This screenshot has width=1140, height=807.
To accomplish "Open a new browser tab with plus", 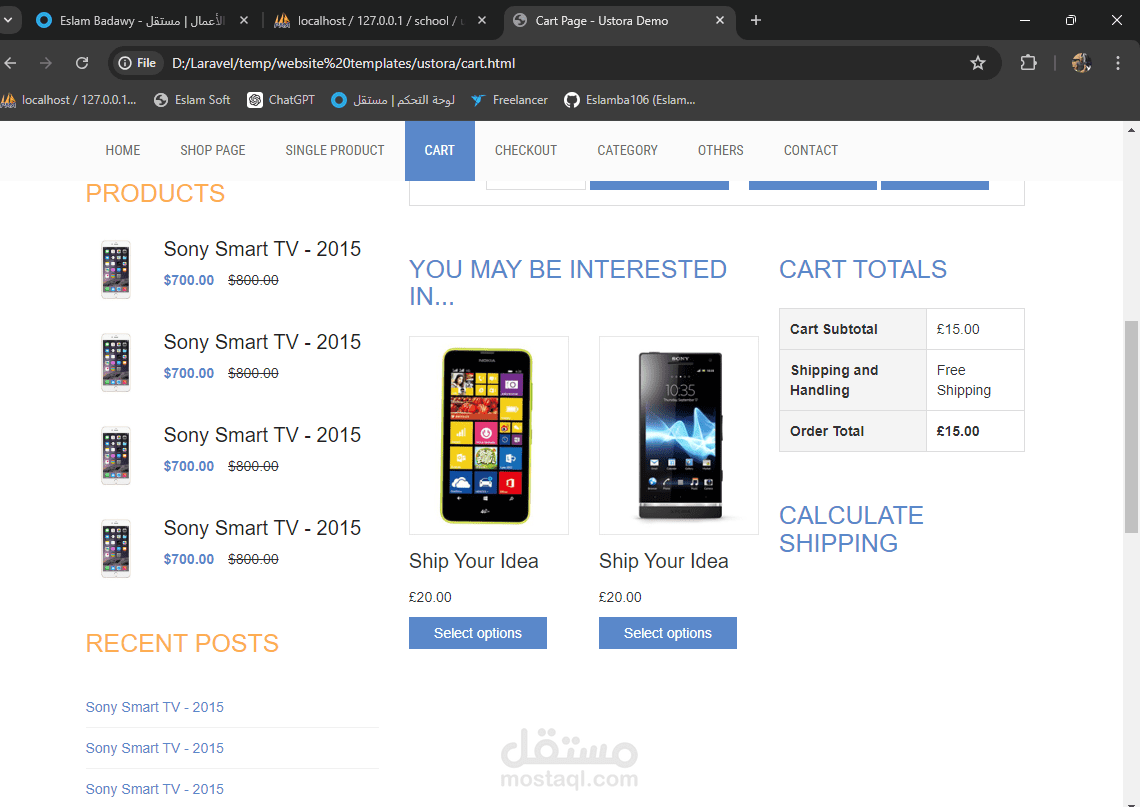I will tap(756, 20).
